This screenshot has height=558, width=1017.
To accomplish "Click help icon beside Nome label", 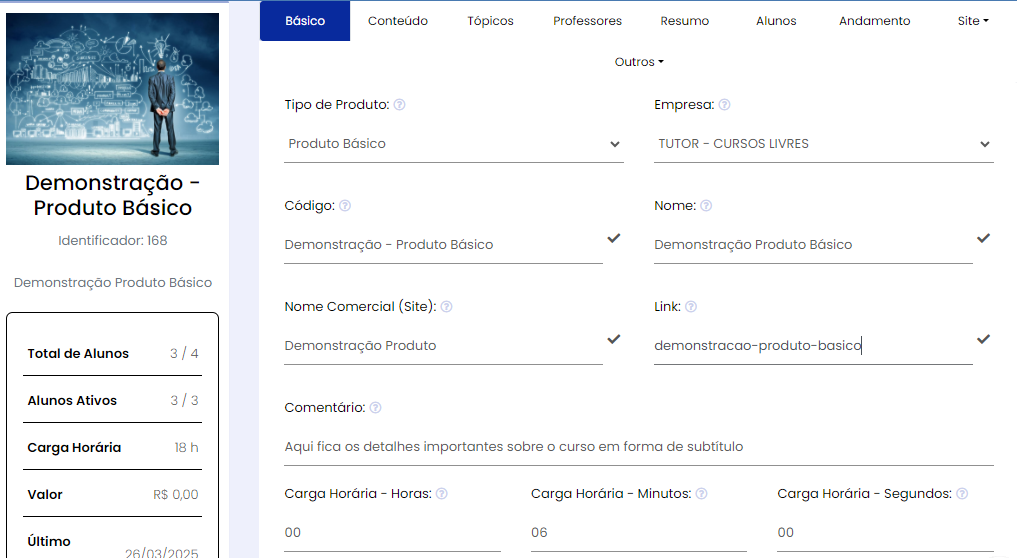I will click(706, 206).
